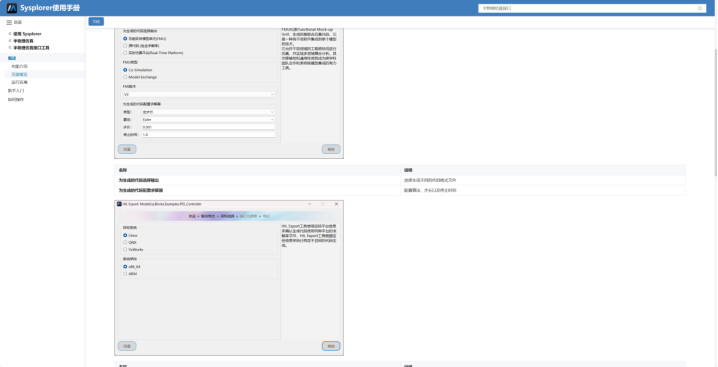Screen dimensions: 718x367
Task: Click the 为生成的代码选择输出 table row
Action: pos(400,180)
